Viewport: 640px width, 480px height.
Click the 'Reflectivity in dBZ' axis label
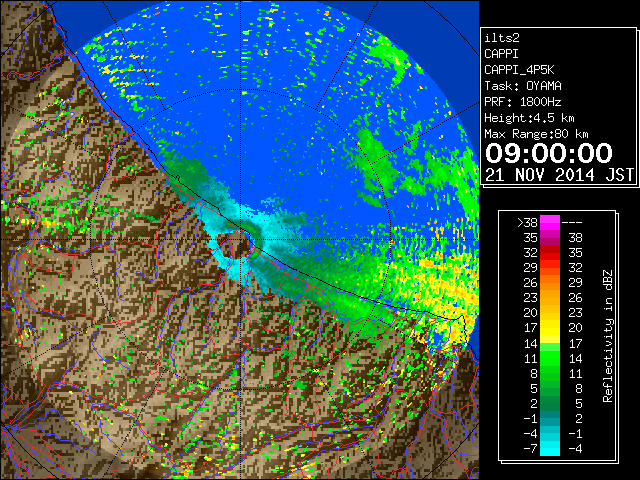(x=607, y=336)
